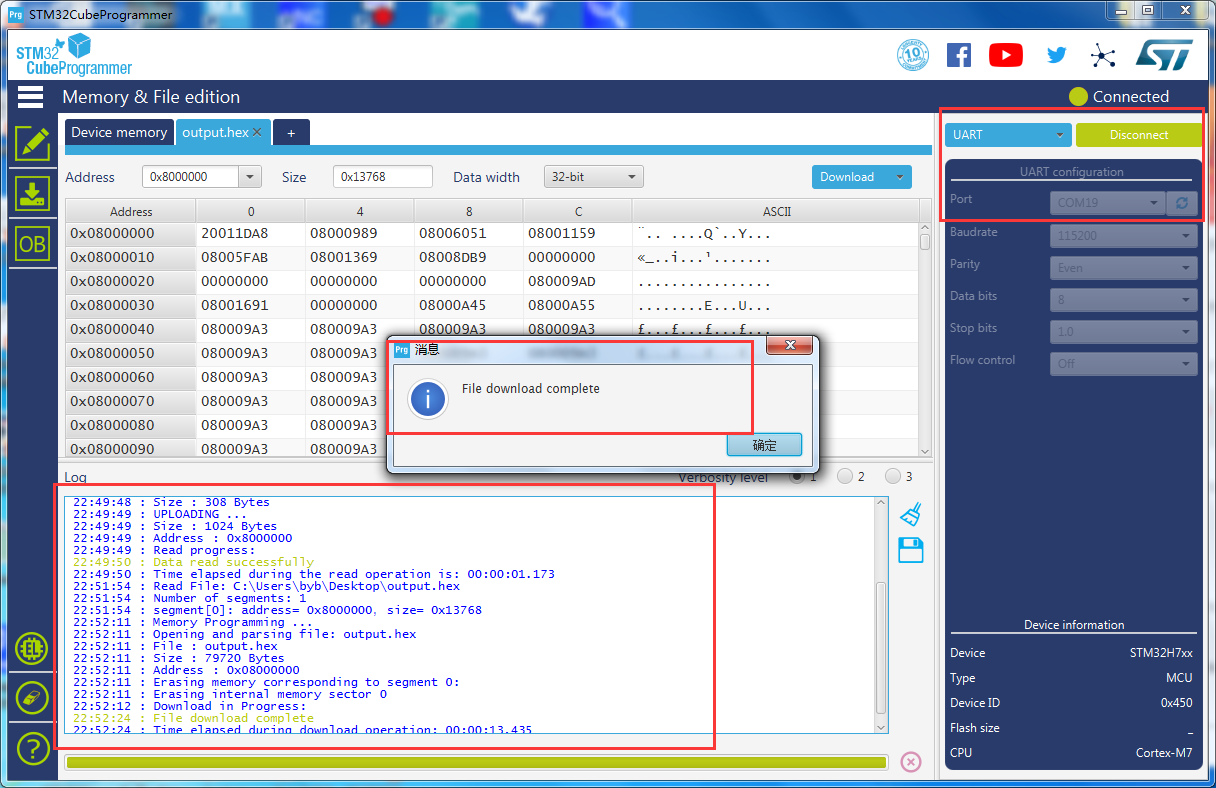Open the hamburger menu
The width and height of the screenshot is (1216, 788).
[30, 96]
